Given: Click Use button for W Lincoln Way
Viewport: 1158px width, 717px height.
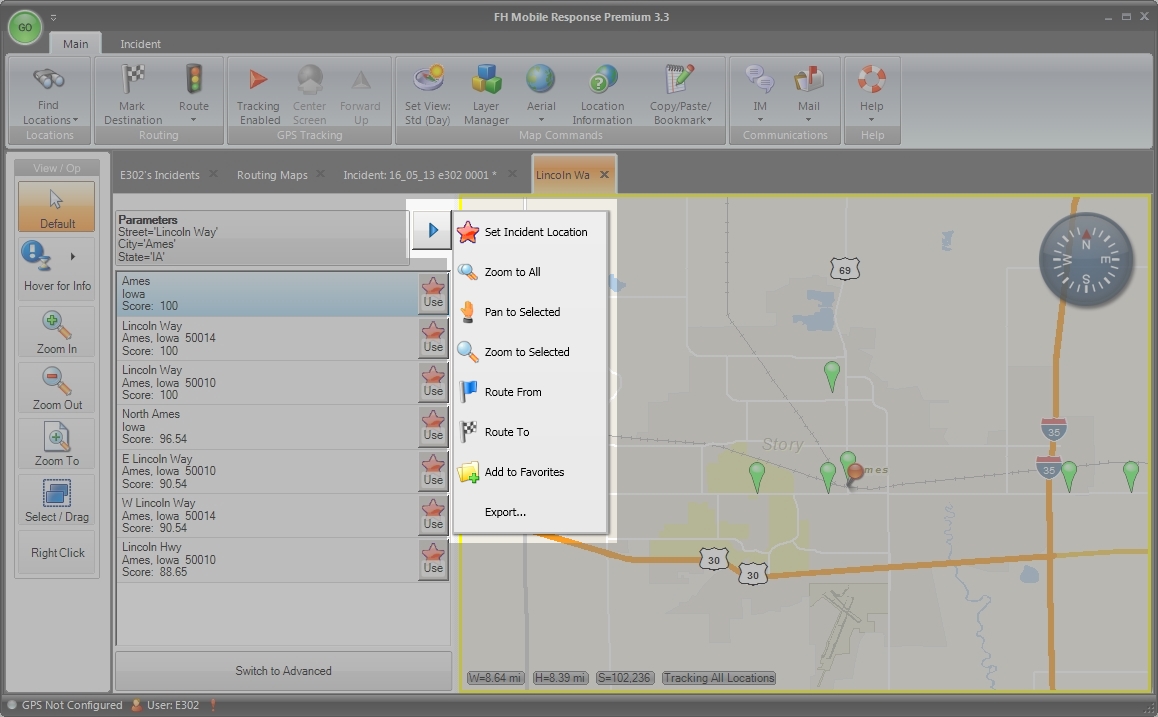Looking at the screenshot, I should 433,515.
